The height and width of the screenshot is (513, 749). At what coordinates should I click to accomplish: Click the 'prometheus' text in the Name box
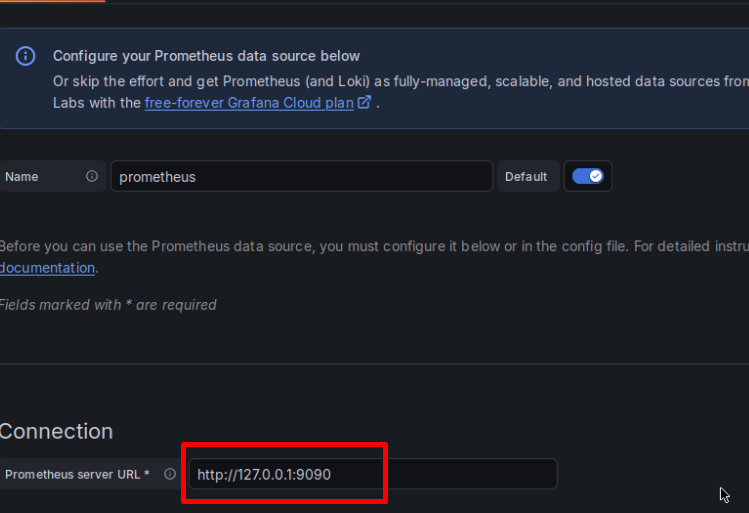157,177
